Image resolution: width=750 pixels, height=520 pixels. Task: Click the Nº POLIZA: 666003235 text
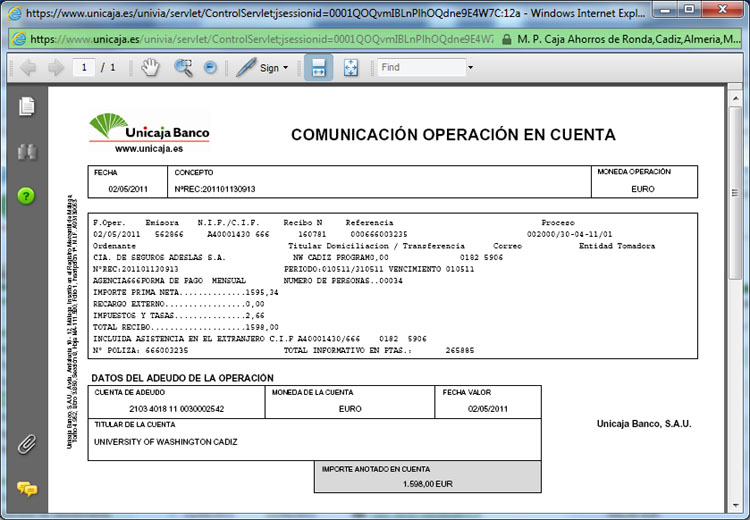(140, 350)
